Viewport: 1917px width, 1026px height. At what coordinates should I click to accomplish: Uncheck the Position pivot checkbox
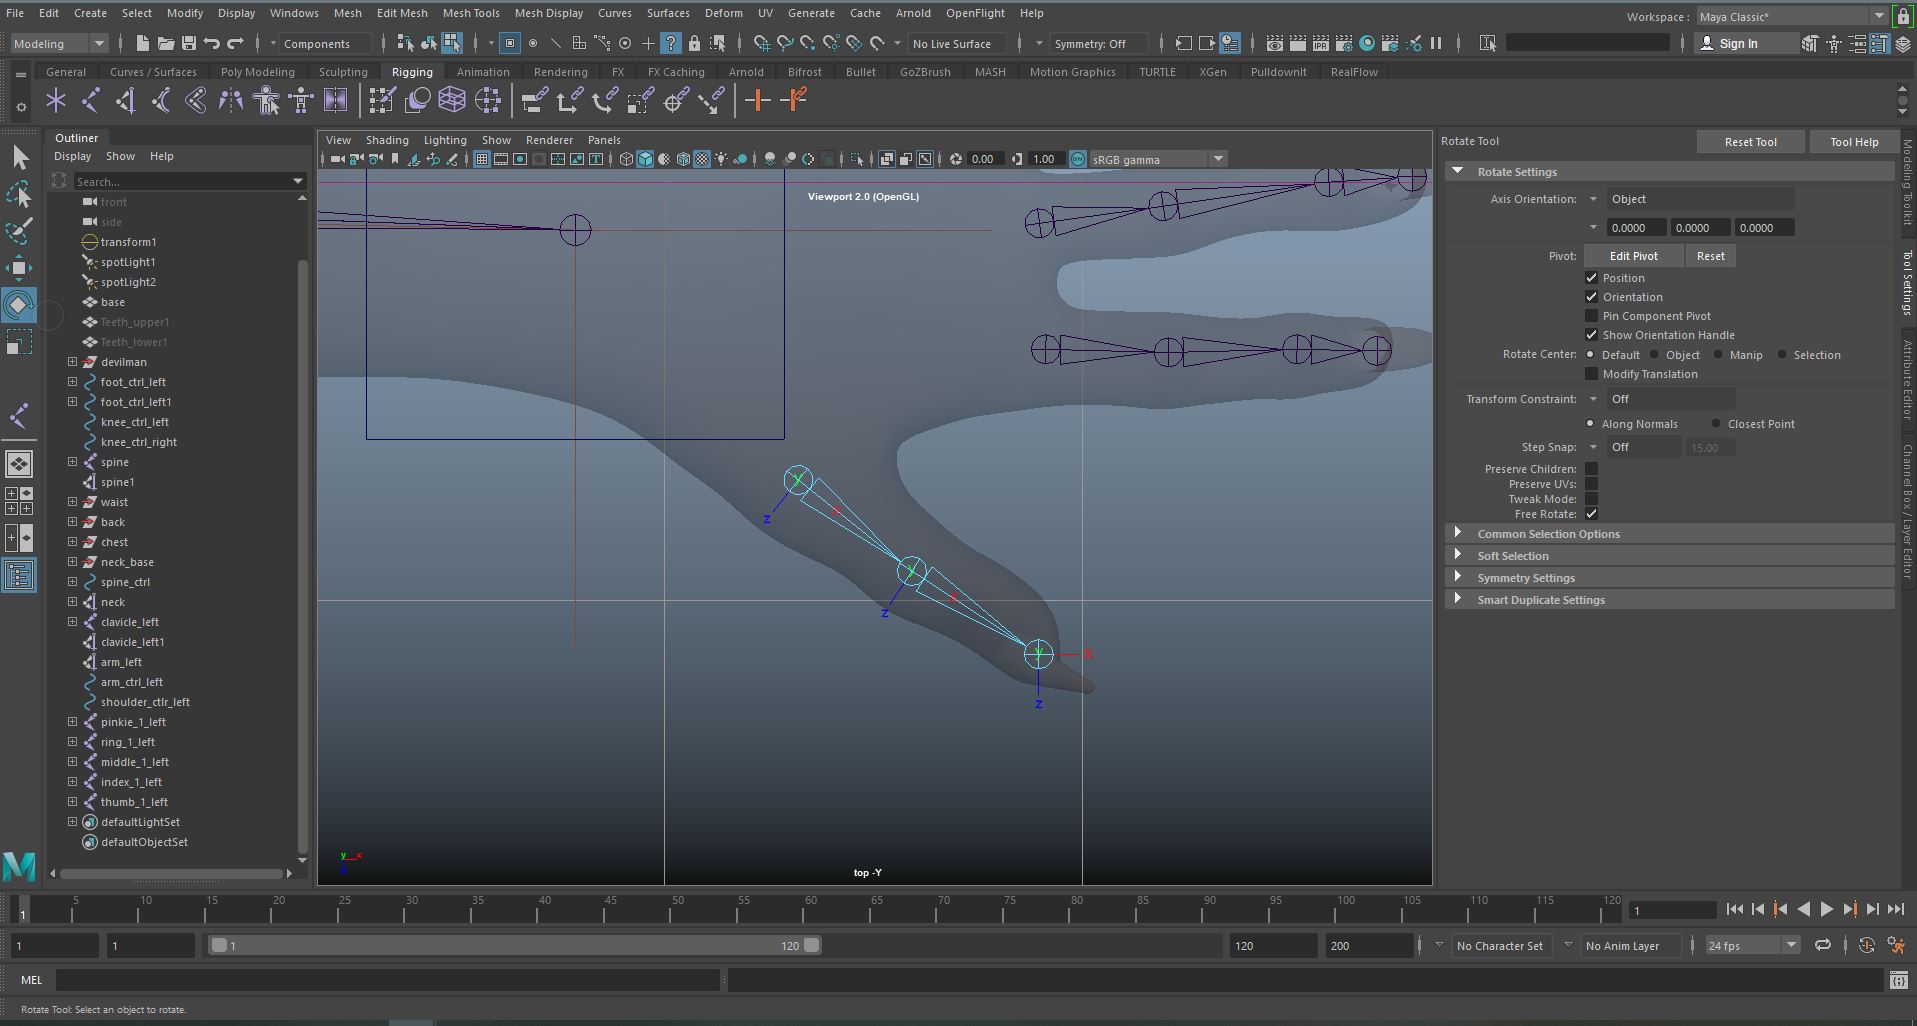pos(1592,278)
